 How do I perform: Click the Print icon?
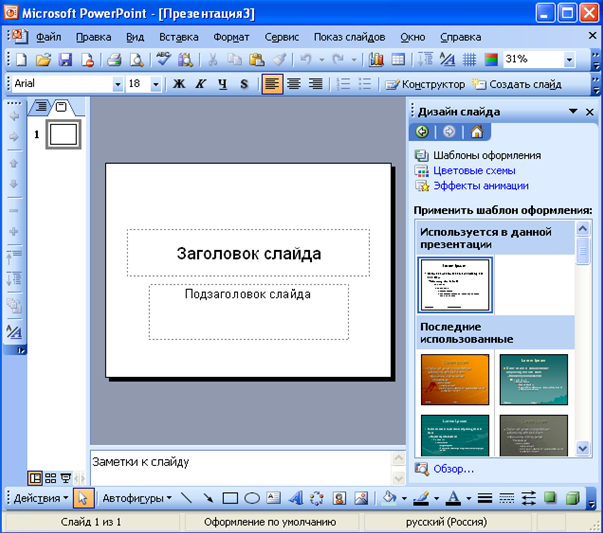[114, 60]
